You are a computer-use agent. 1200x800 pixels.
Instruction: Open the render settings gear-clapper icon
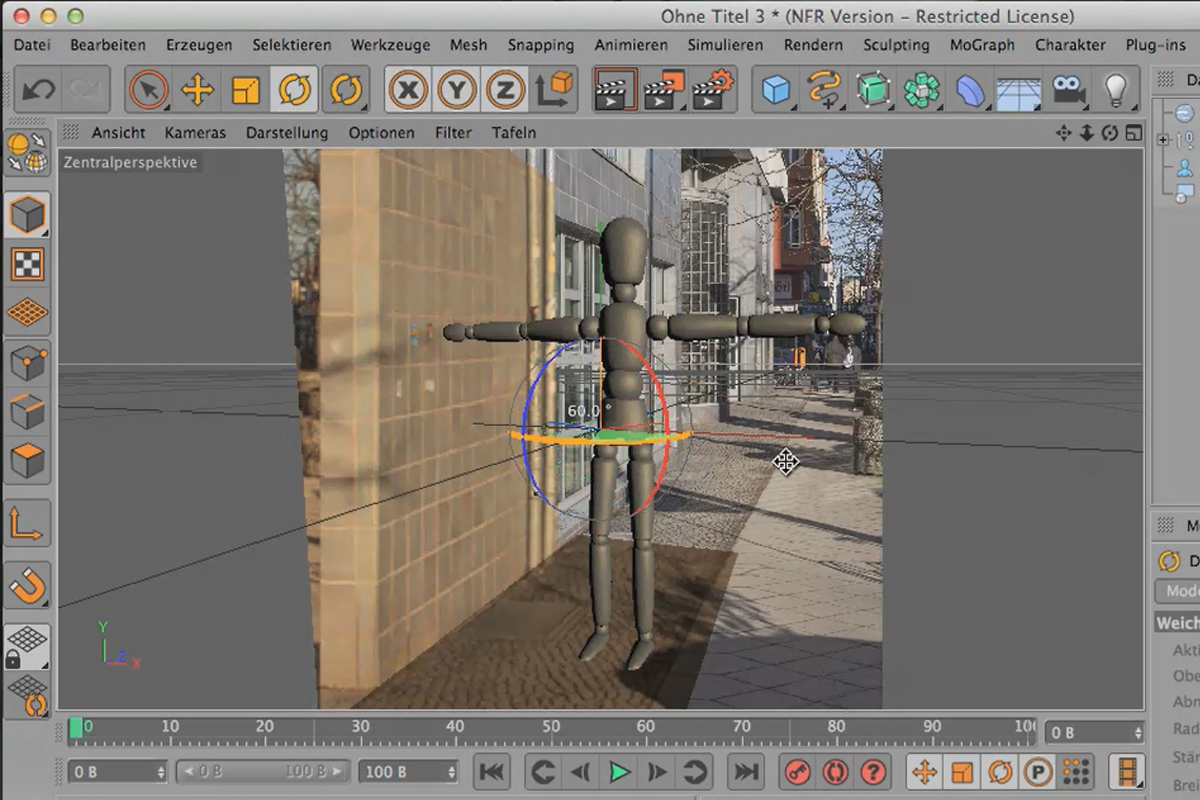tap(711, 91)
